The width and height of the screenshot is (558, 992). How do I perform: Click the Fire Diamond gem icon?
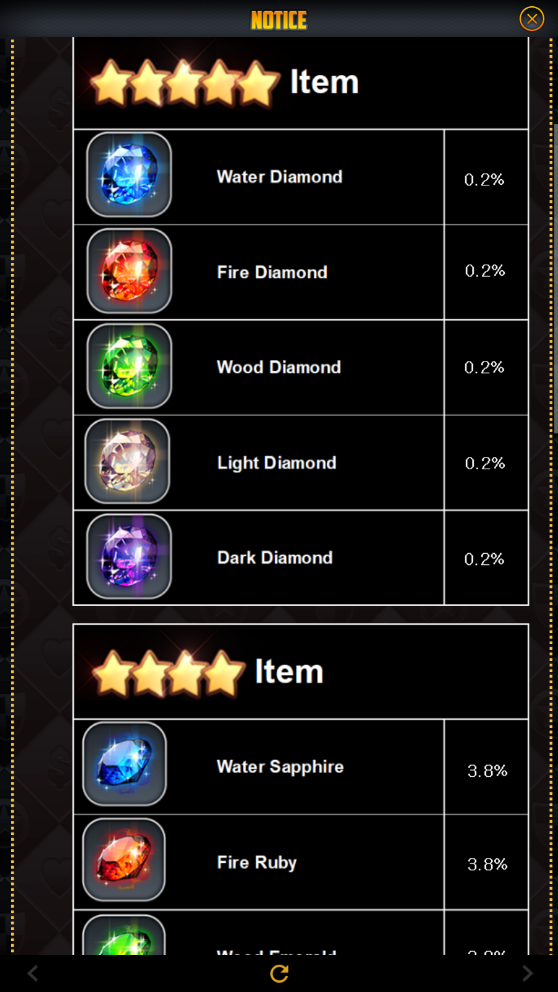click(x=129, y=271)
